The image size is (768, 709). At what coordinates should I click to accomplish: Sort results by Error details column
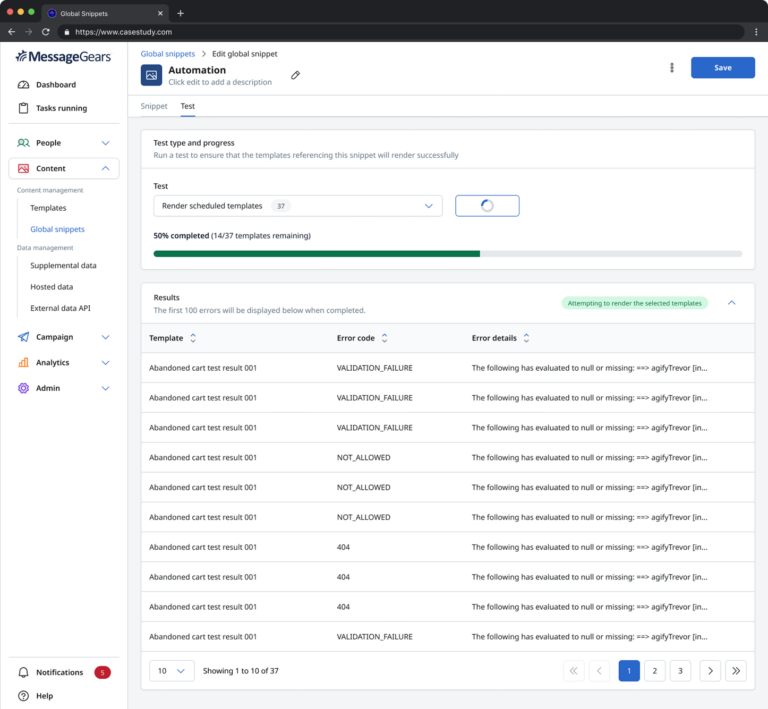[x=526, y=338]
